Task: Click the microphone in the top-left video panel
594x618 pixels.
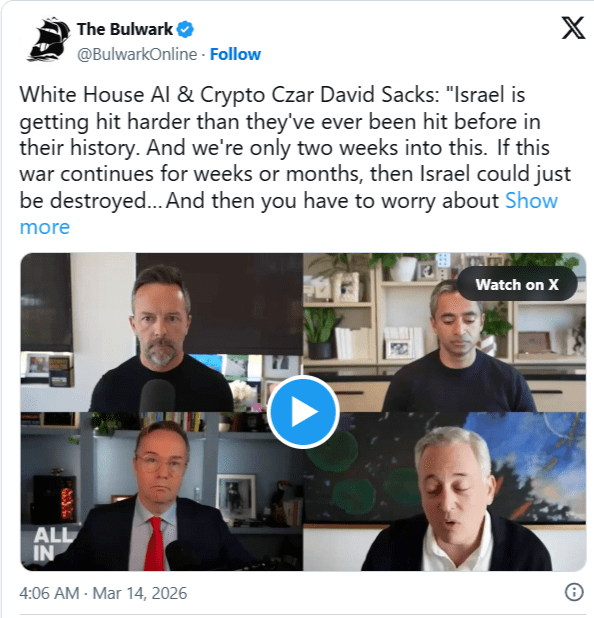Action: click(158, 396)
